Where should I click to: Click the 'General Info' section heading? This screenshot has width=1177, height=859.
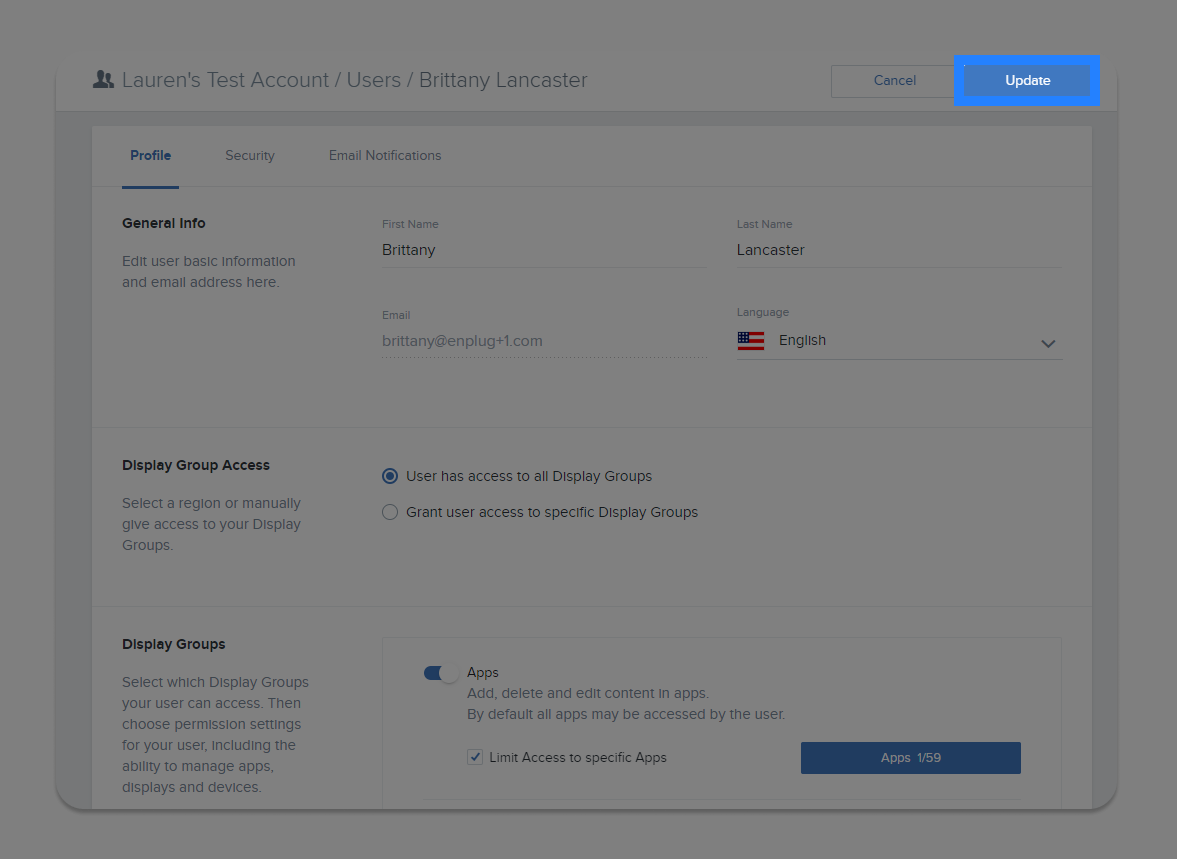tap(164, 223)
